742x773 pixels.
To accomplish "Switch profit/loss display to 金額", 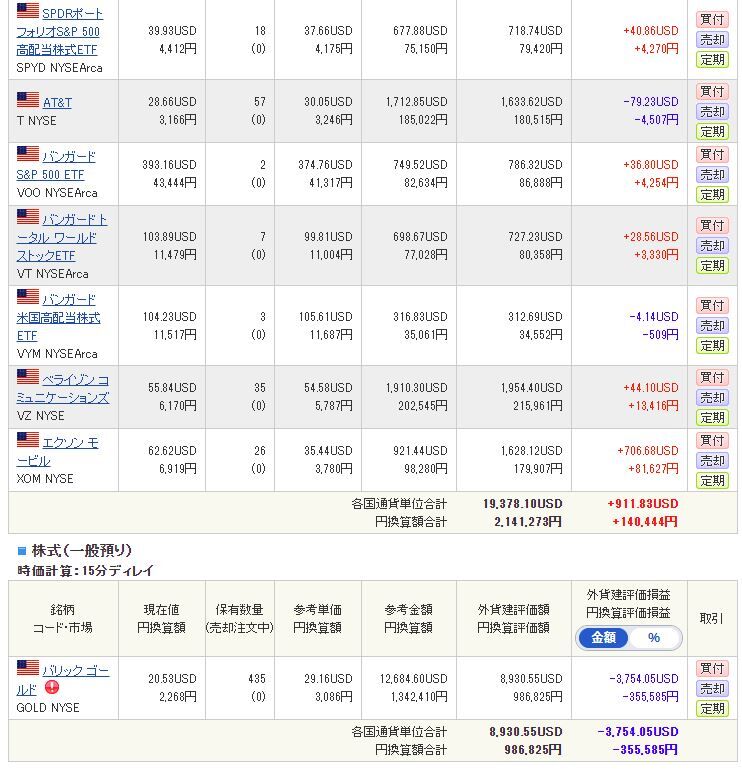I will [x=603, y=638].
